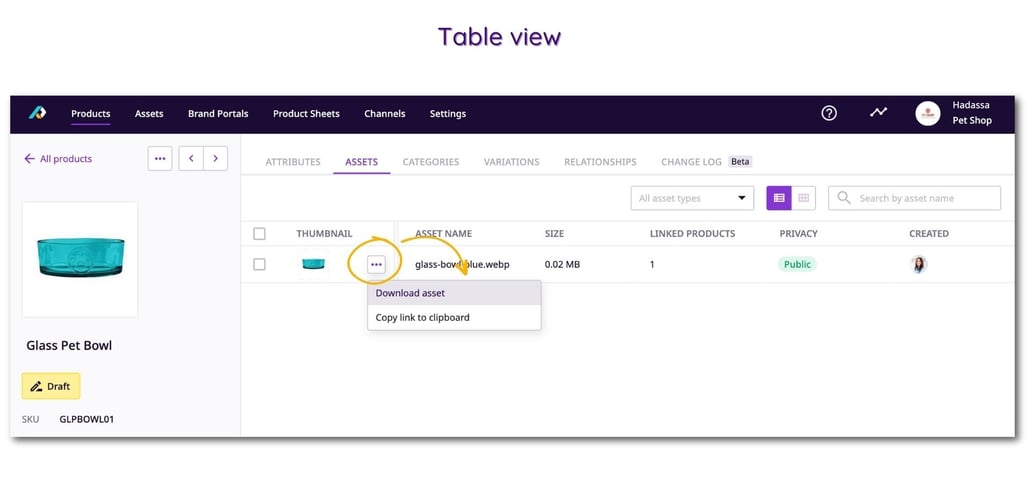Open the activity trend line icon
The width and height of the screenshot is (1032, 479).
pyautogui.click(x=878, y=112)
